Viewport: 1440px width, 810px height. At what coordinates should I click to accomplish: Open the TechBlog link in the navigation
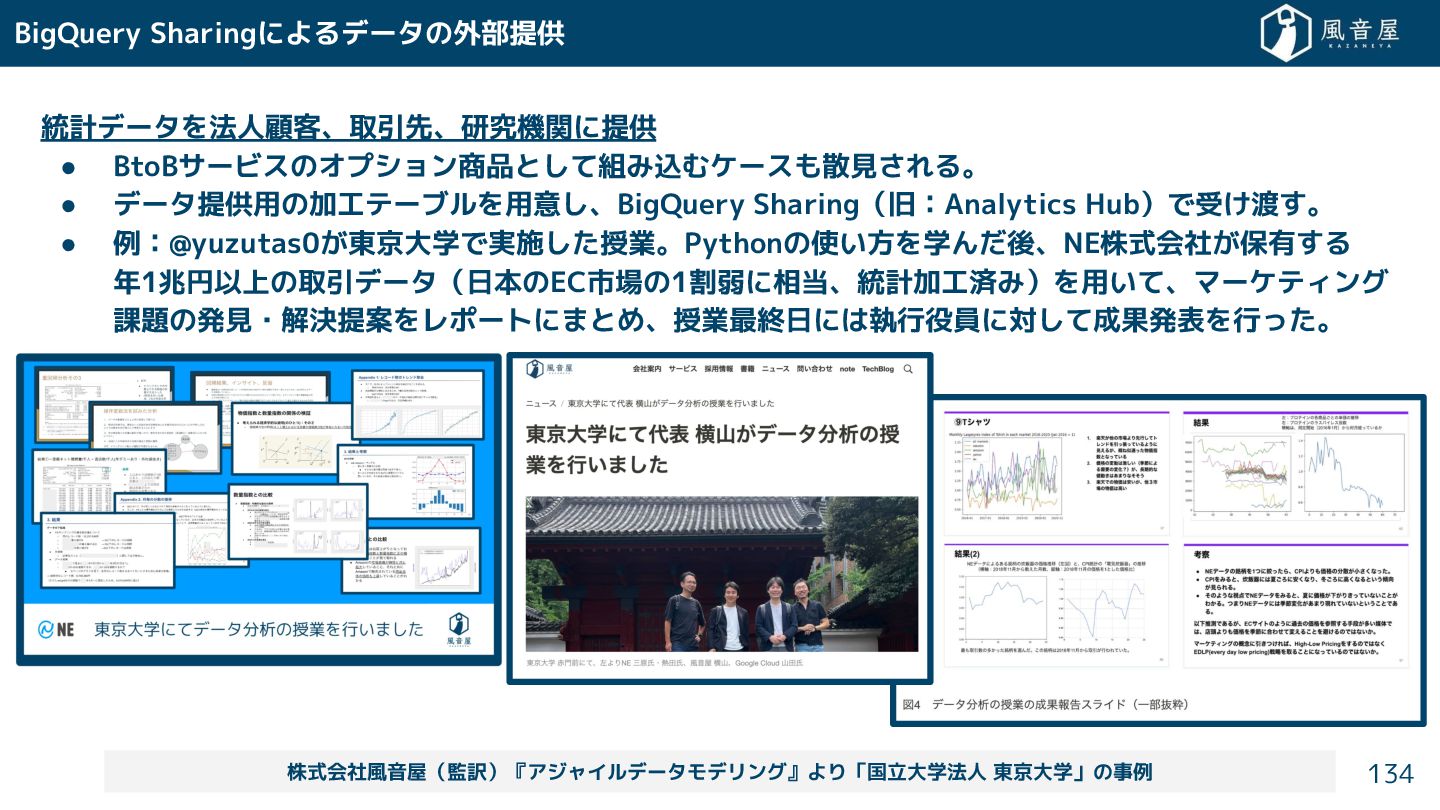[877, 369]
